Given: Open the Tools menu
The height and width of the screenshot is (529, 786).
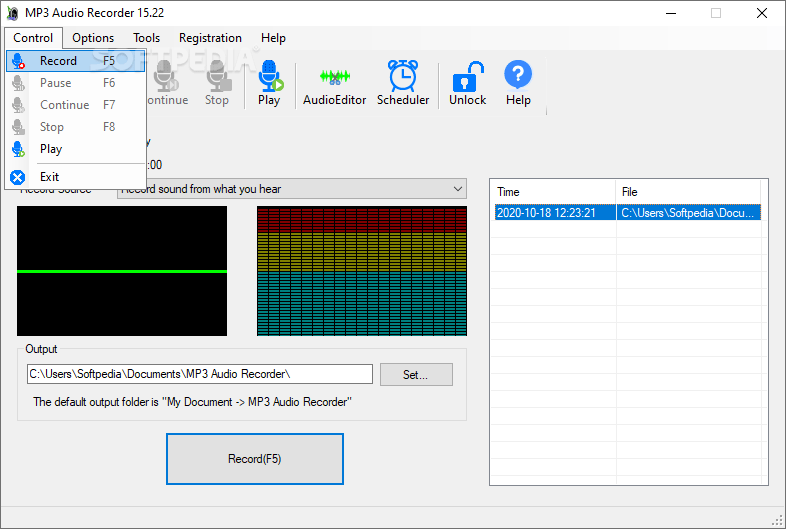Looking at the screenshot, I should click(146, 38).
